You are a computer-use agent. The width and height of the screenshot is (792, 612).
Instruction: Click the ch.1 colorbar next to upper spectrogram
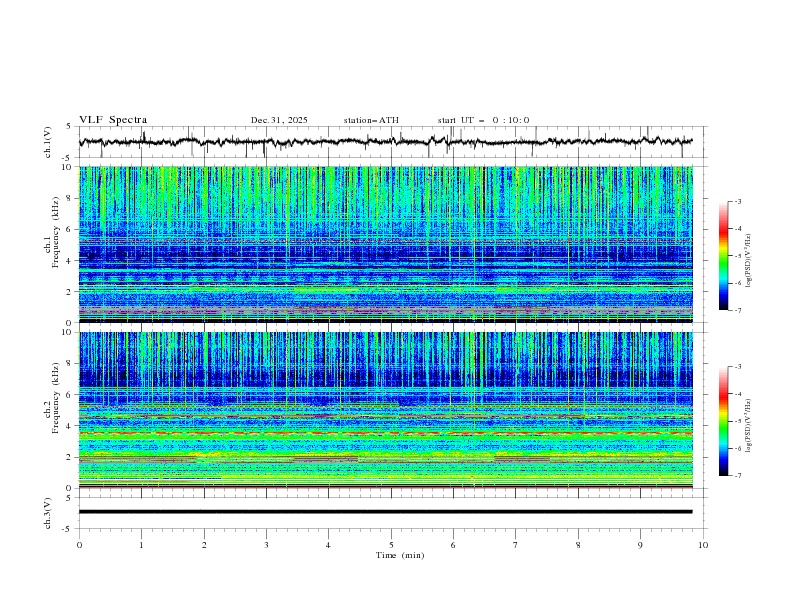723,256
